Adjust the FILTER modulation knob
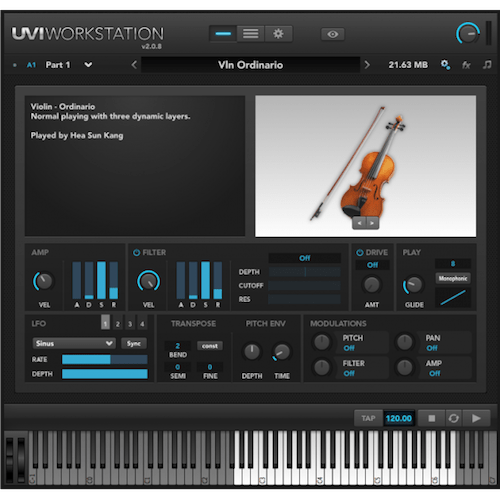Image resolution: width=500 pixels, height=500 pixels. click(x=322, y=367)
